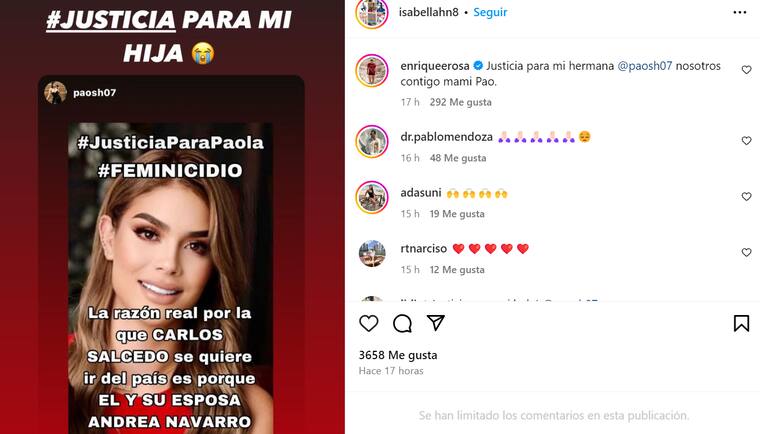The height and width of the screenshot is (434, 760).
Task: Open enriqueerosa profile picture
Action: click(x=372, y=71)
